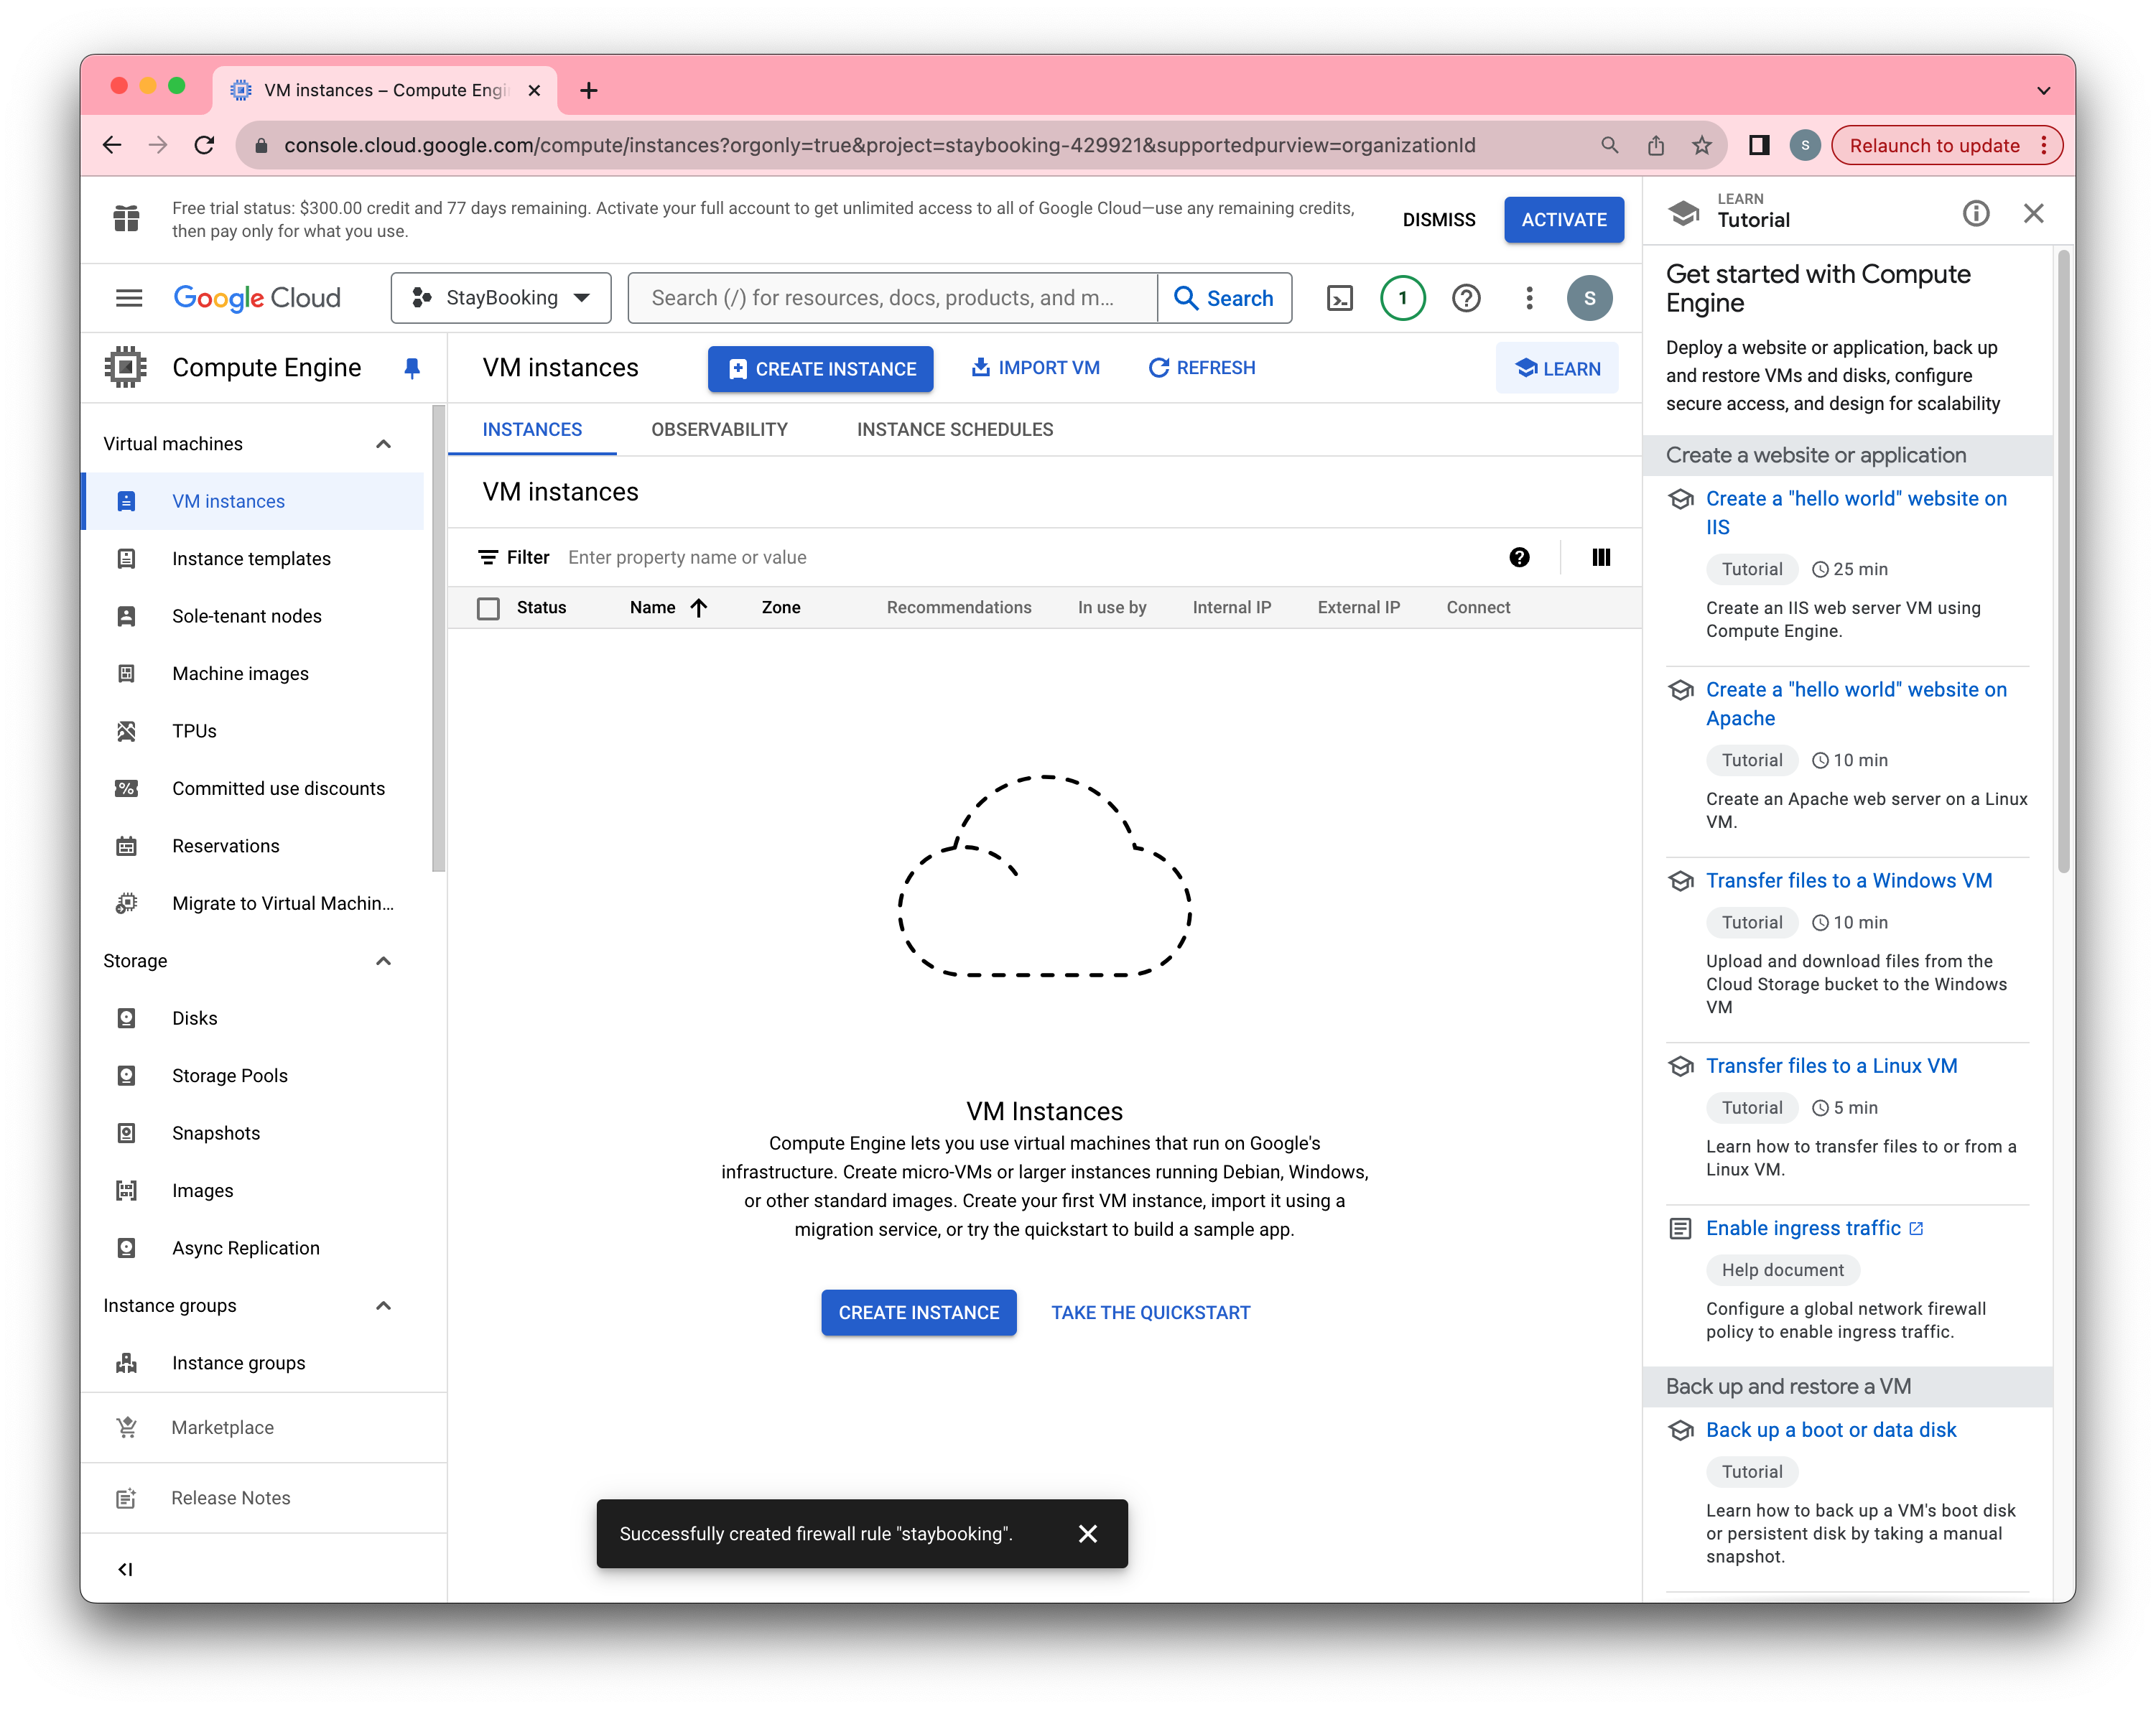The image size is (2156, 1709).
Task: Open the StayBooking project dropdown
Action: (x=501, y=298)
